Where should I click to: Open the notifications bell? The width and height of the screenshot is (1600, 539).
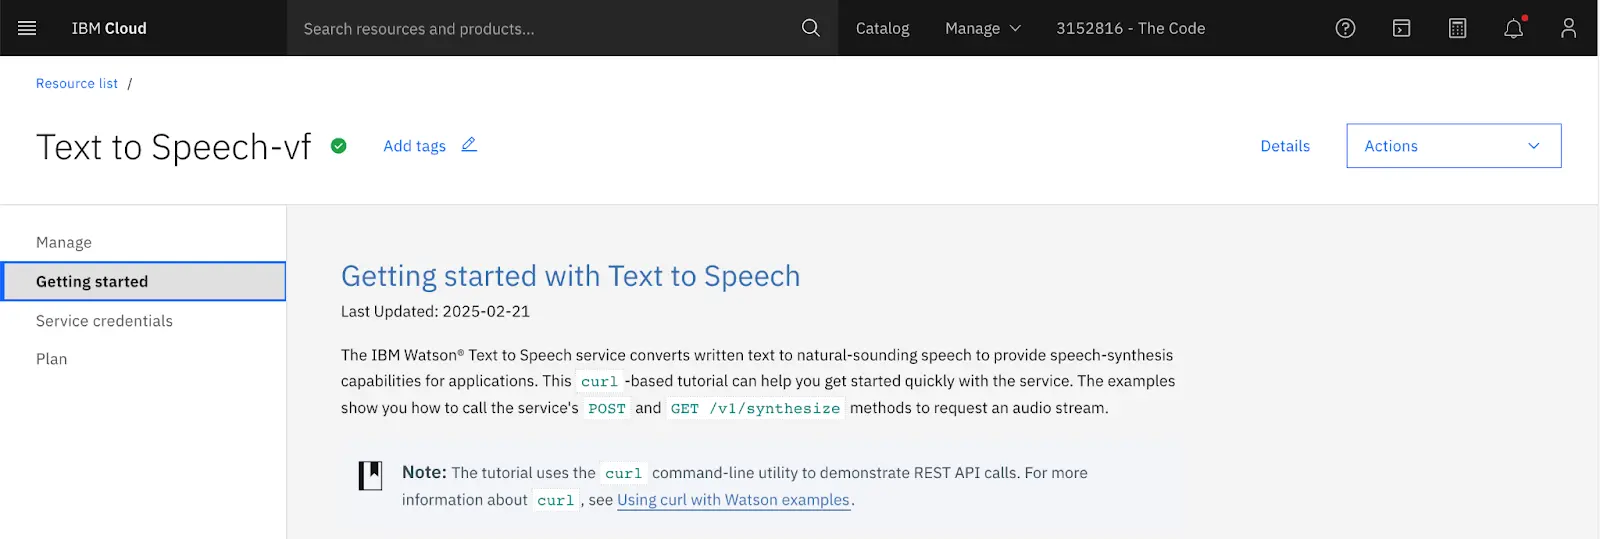click(x=1514, y=28)
